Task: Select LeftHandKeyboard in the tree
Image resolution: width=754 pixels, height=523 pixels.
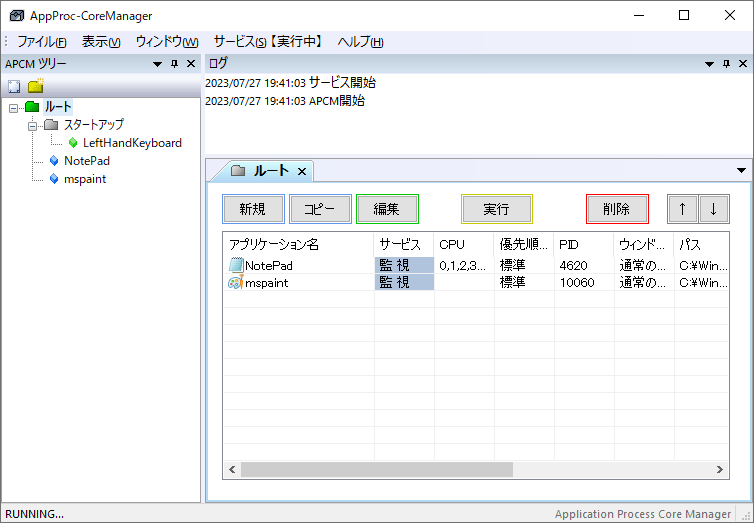Action: (132, 143)
